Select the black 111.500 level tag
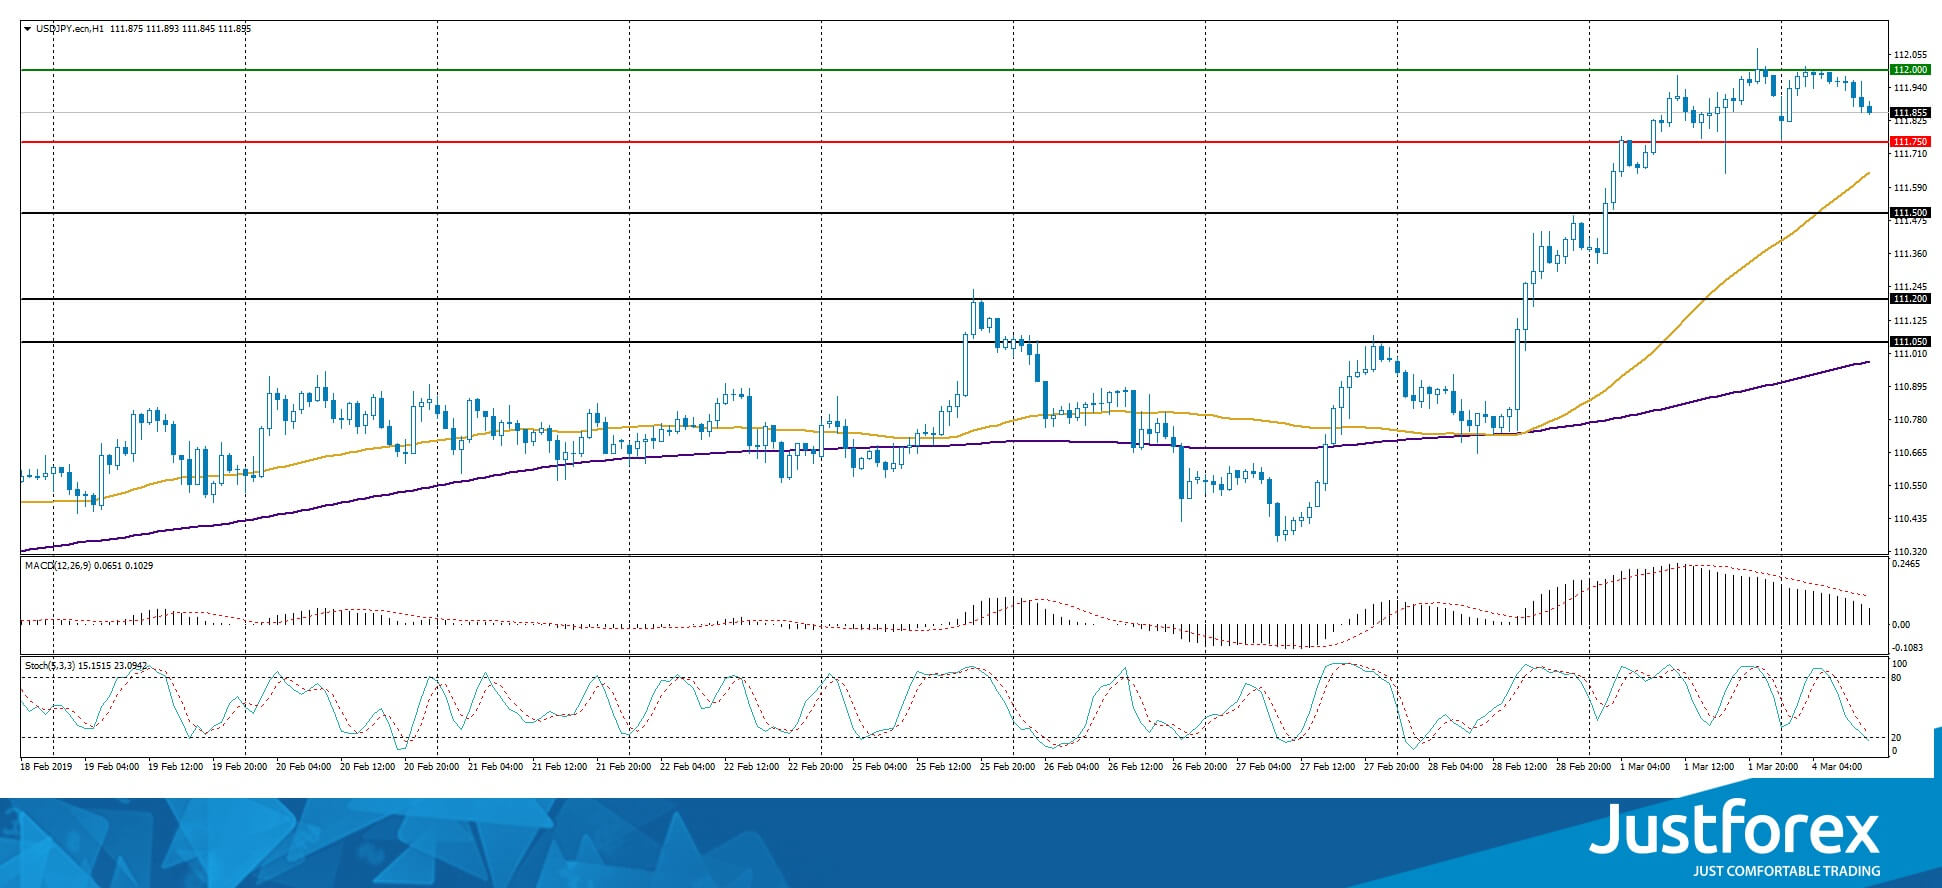The image size is (1942, 888). click(1910, 213)
